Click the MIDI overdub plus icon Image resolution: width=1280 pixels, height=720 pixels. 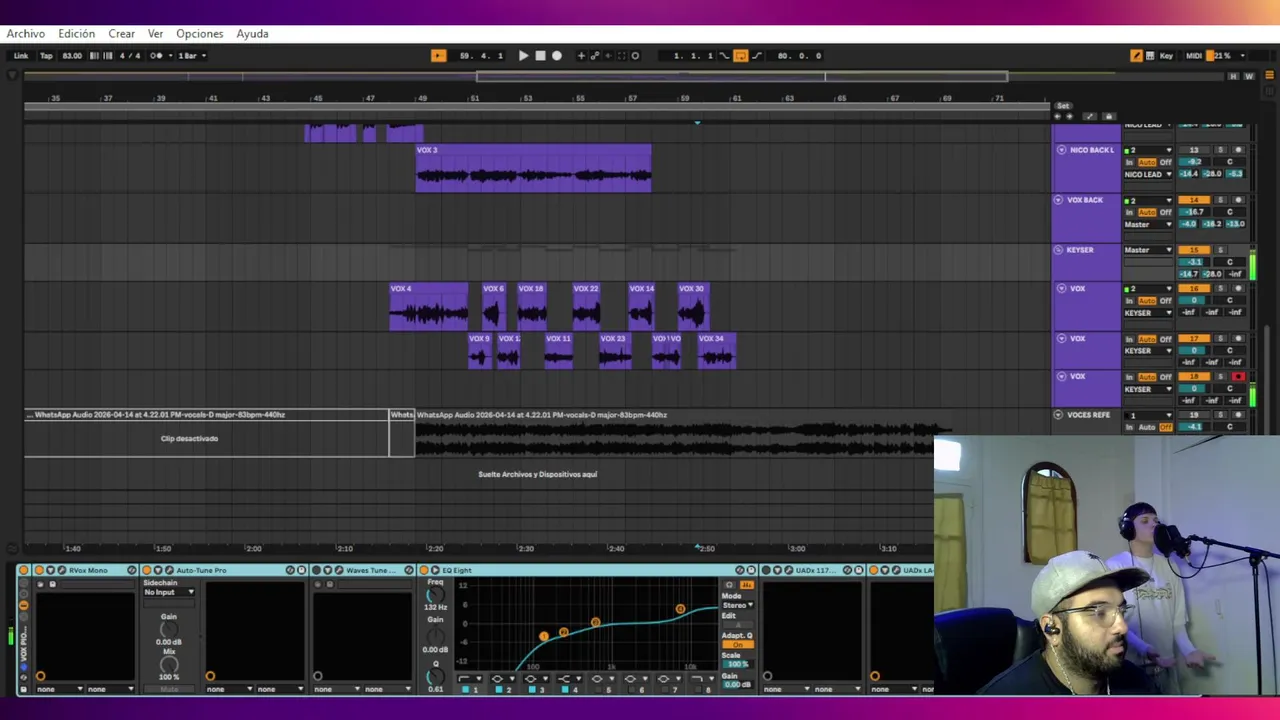(581, 56)
